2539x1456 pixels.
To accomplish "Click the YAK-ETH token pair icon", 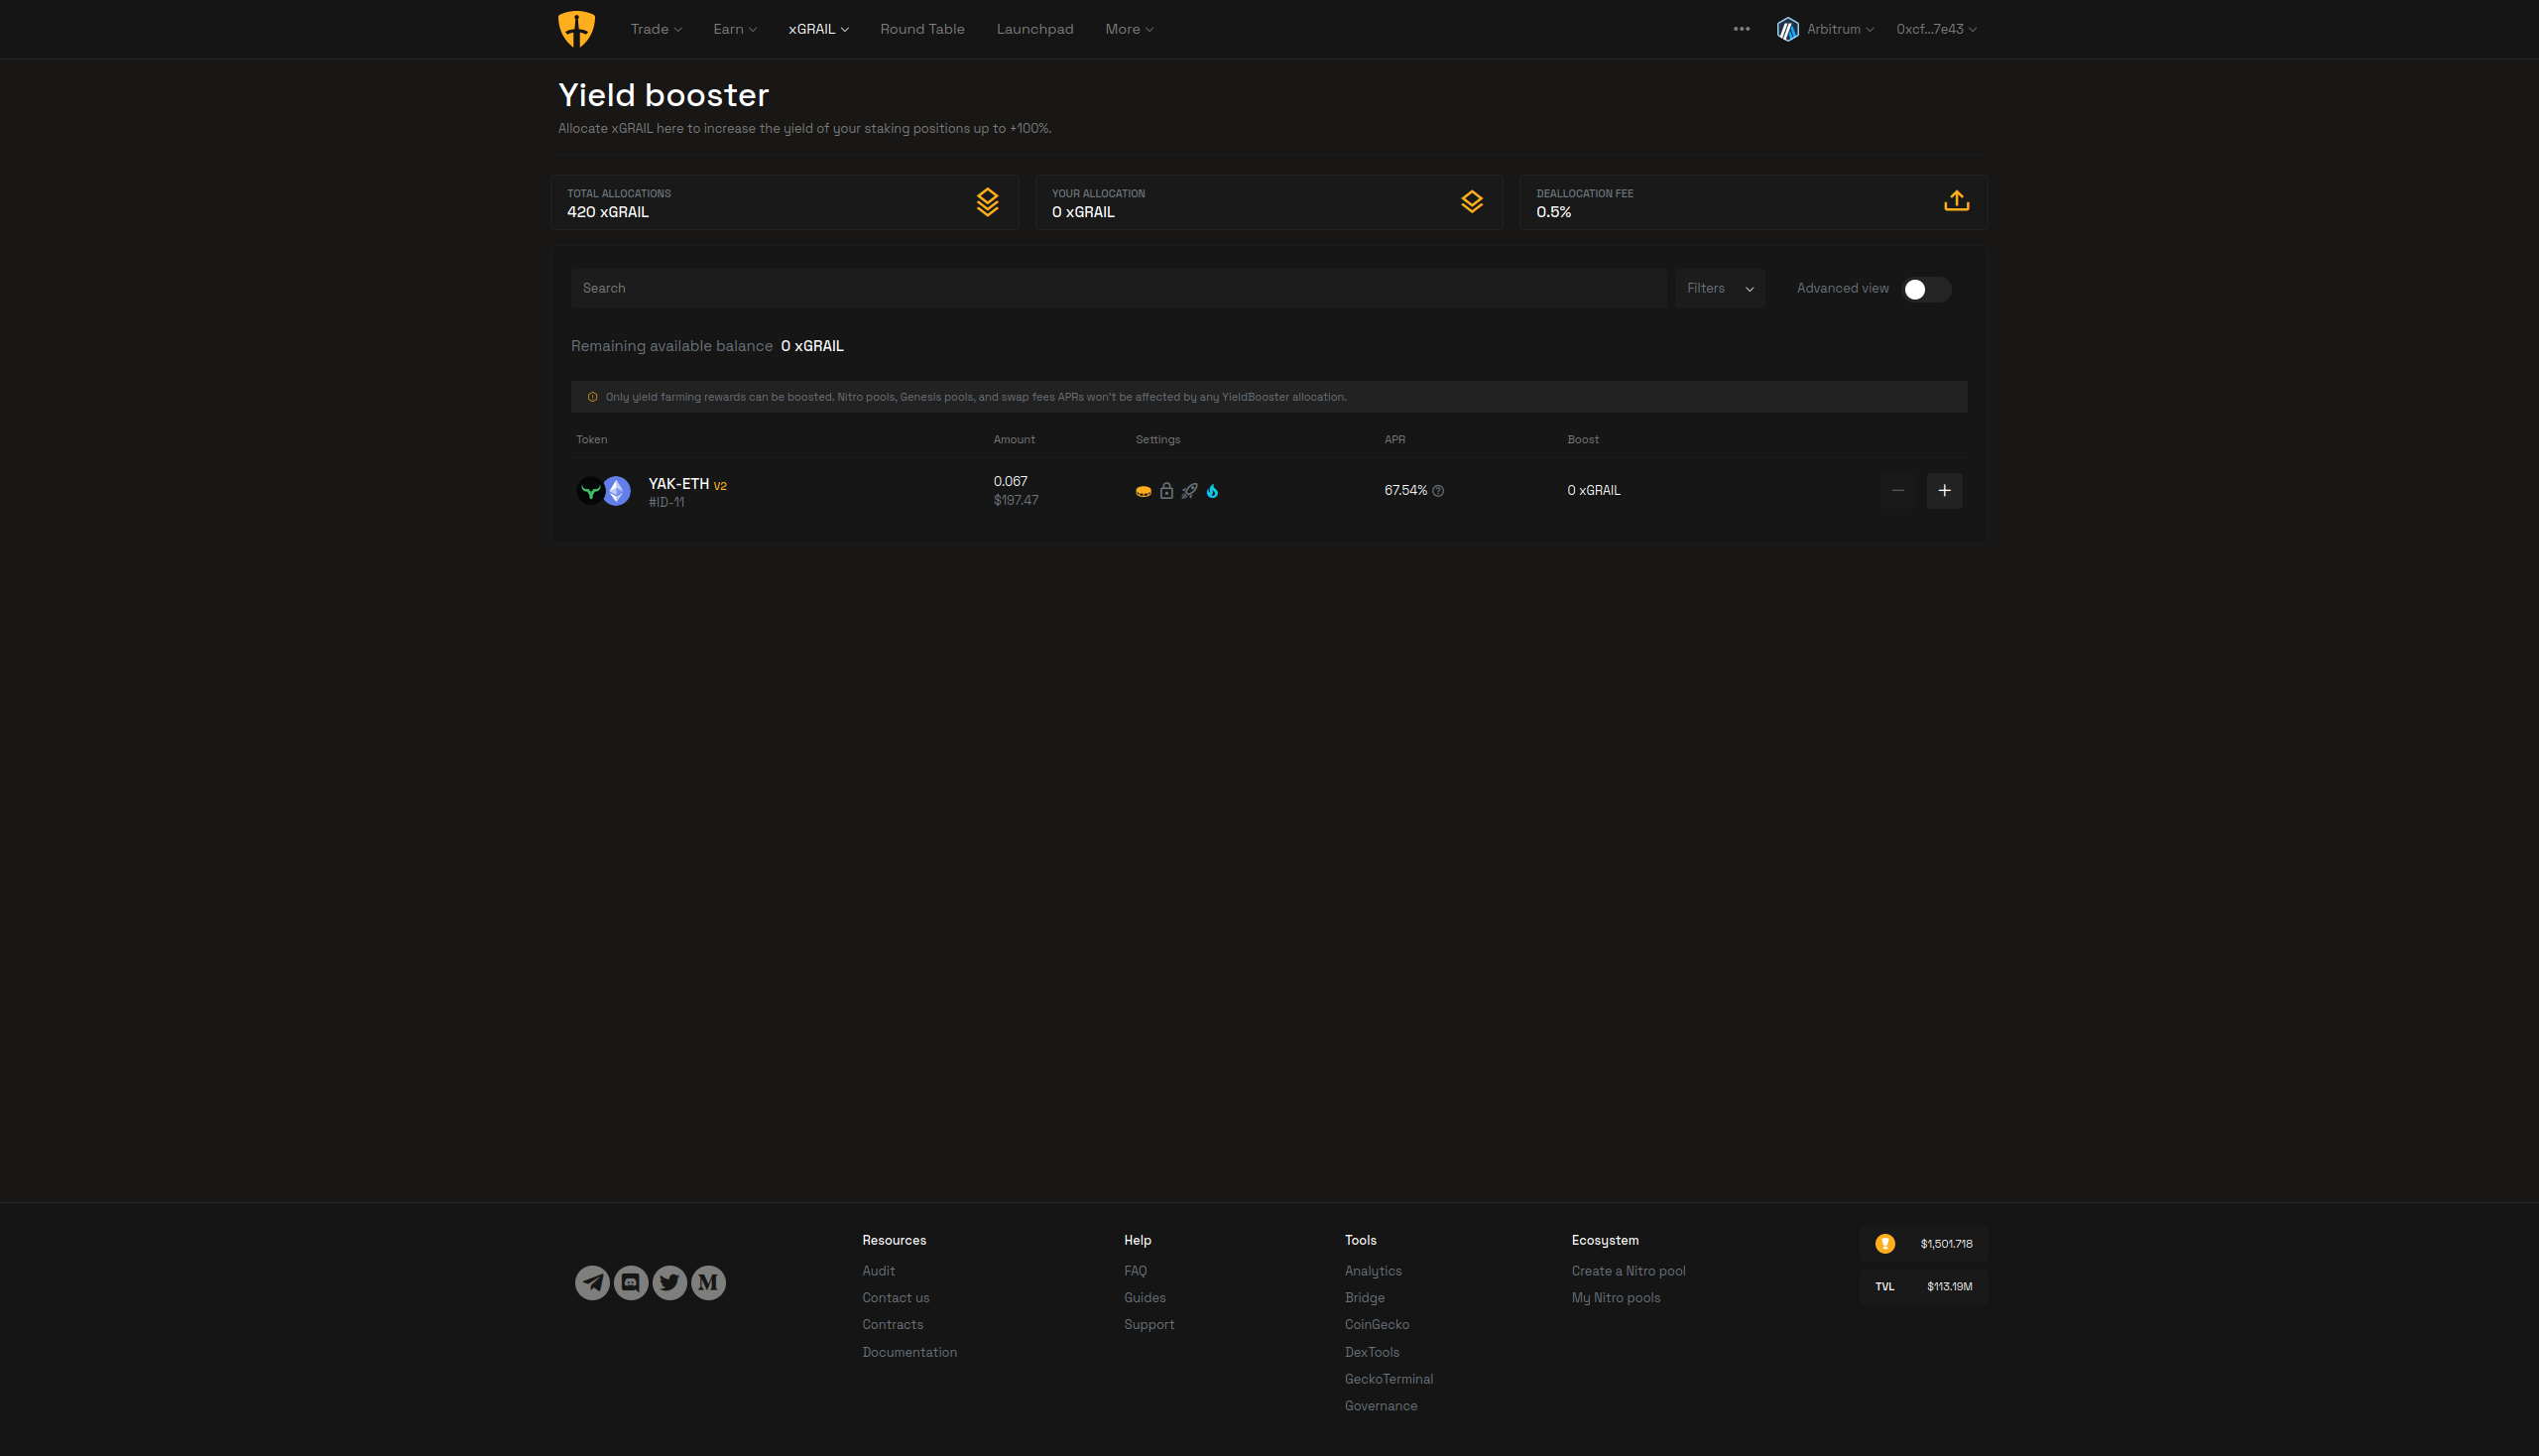I will coord(604,491).
